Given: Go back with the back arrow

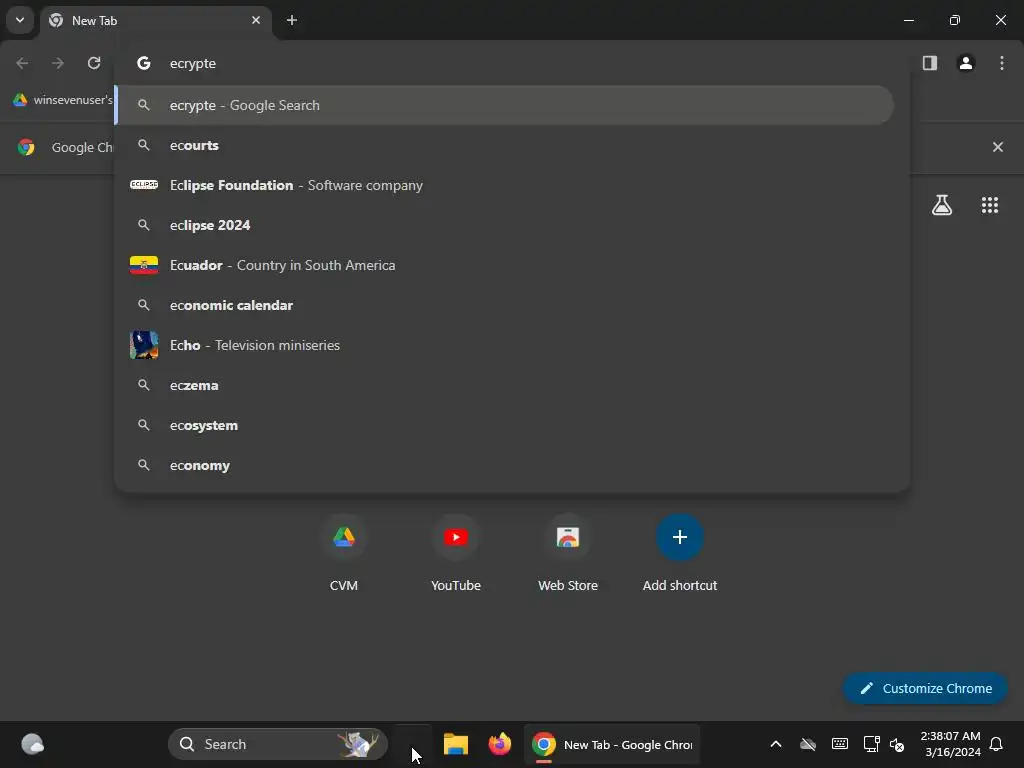Looking at the screenshot, I should coord(22,63).
